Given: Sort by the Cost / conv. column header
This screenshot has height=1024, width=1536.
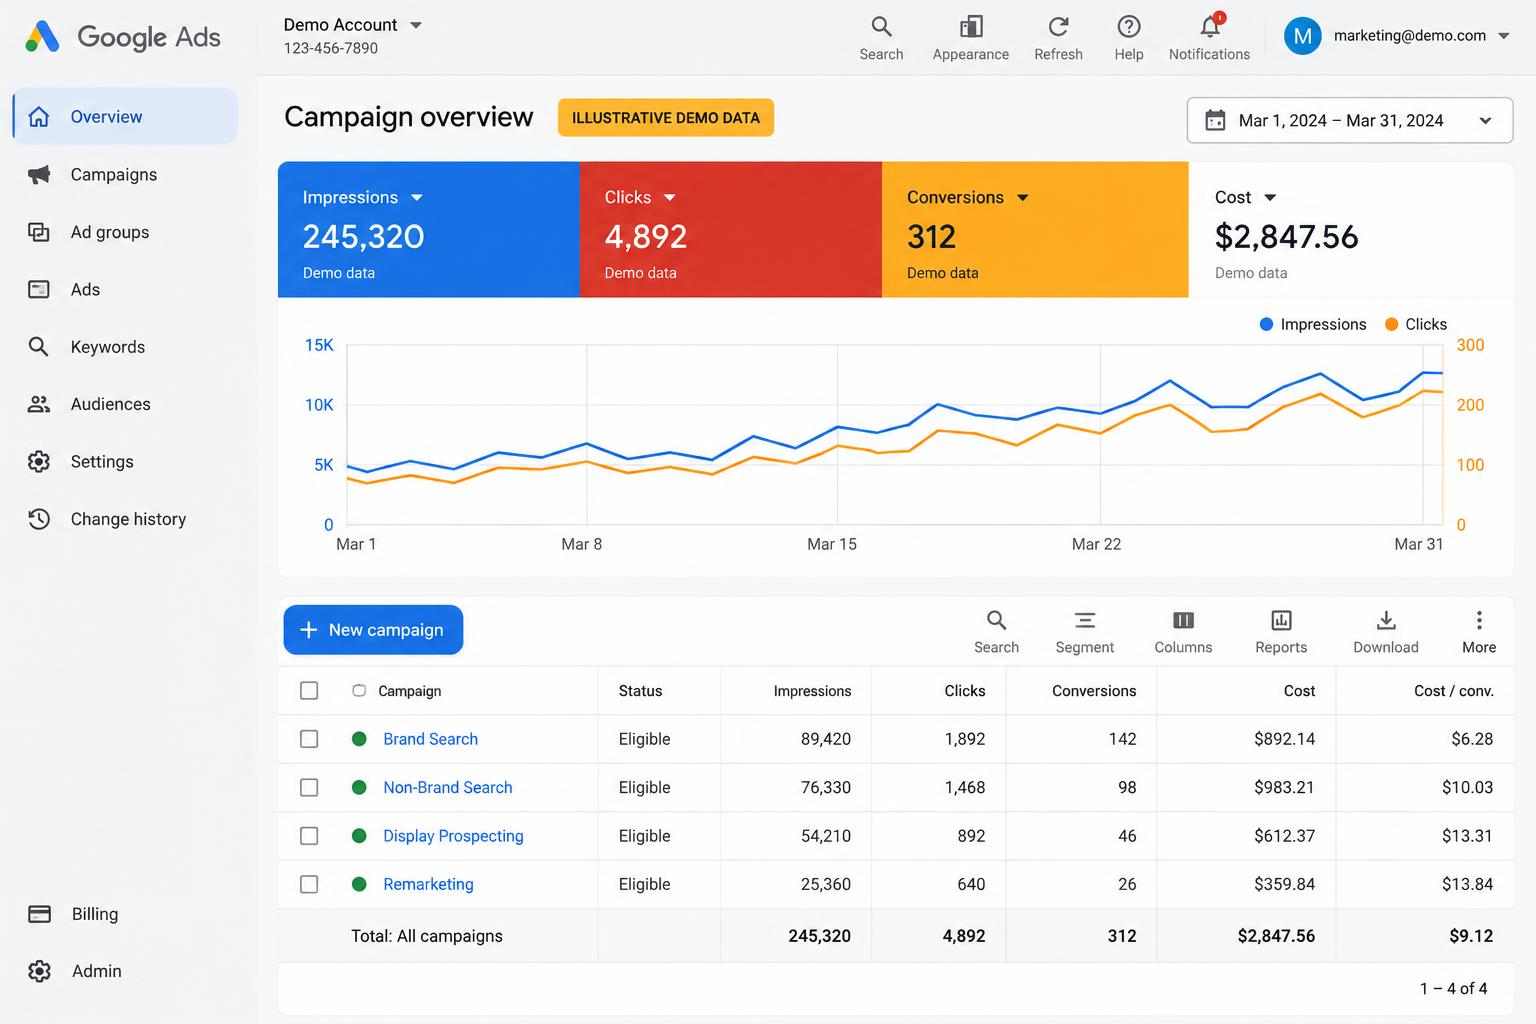Looking at the screenshot, I should tap(1453, 691).
